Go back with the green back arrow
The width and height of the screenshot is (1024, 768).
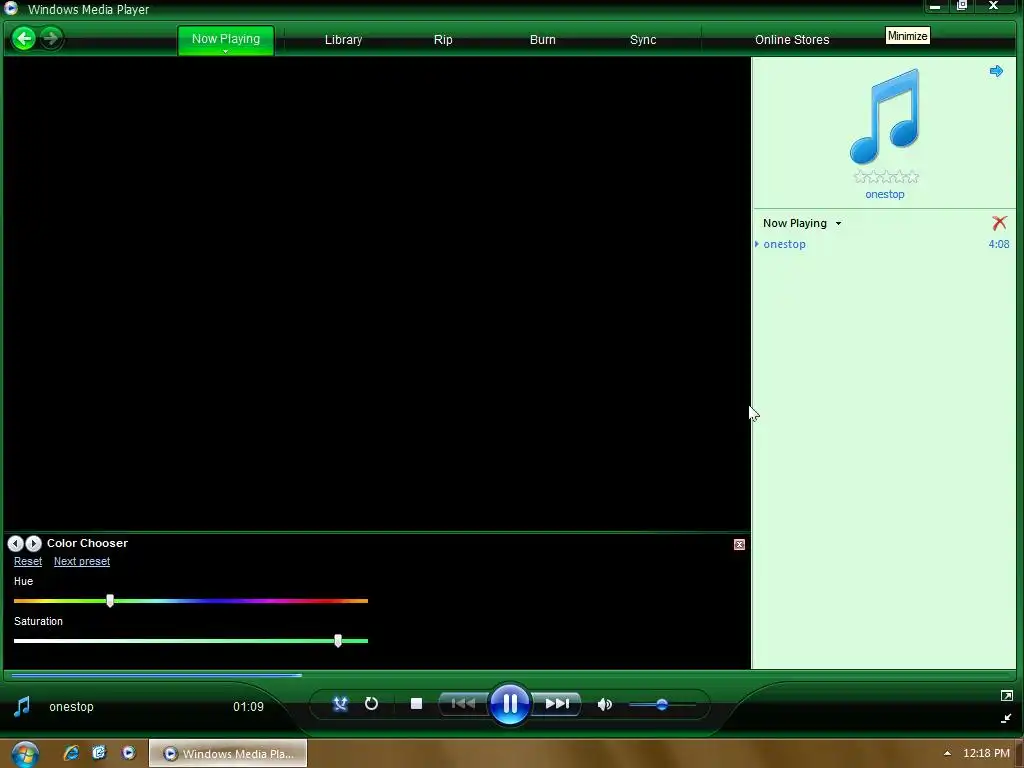24,39
